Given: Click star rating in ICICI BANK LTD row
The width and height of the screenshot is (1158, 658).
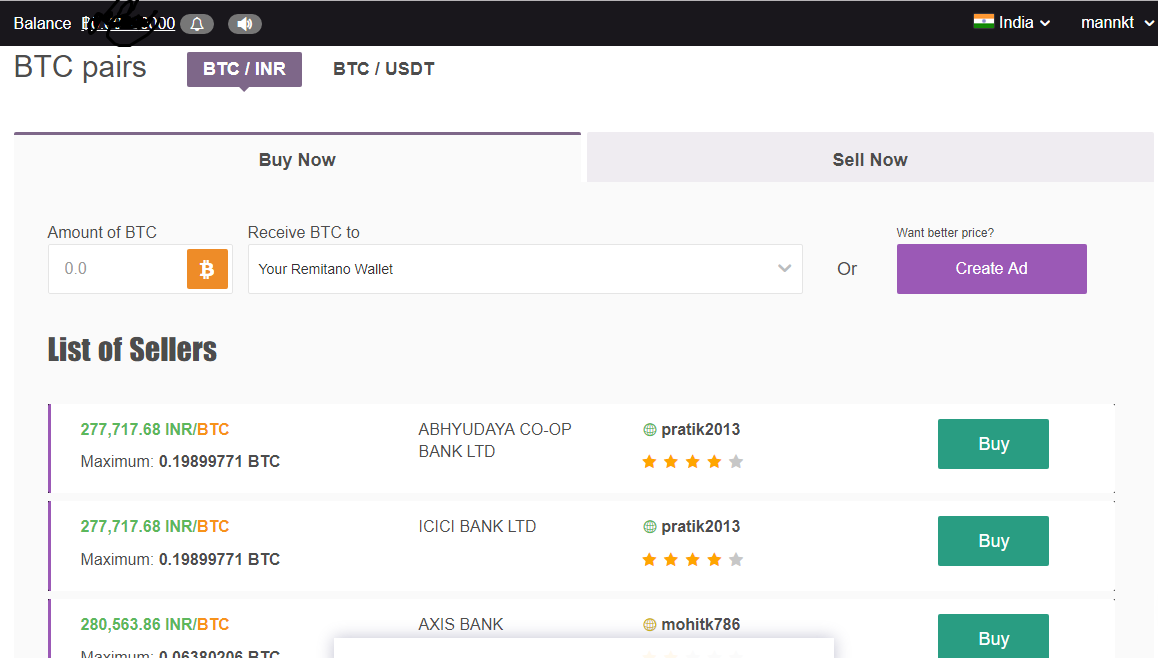Looking at the screenshot, I should pyautogui.click(x=692, y=560).
